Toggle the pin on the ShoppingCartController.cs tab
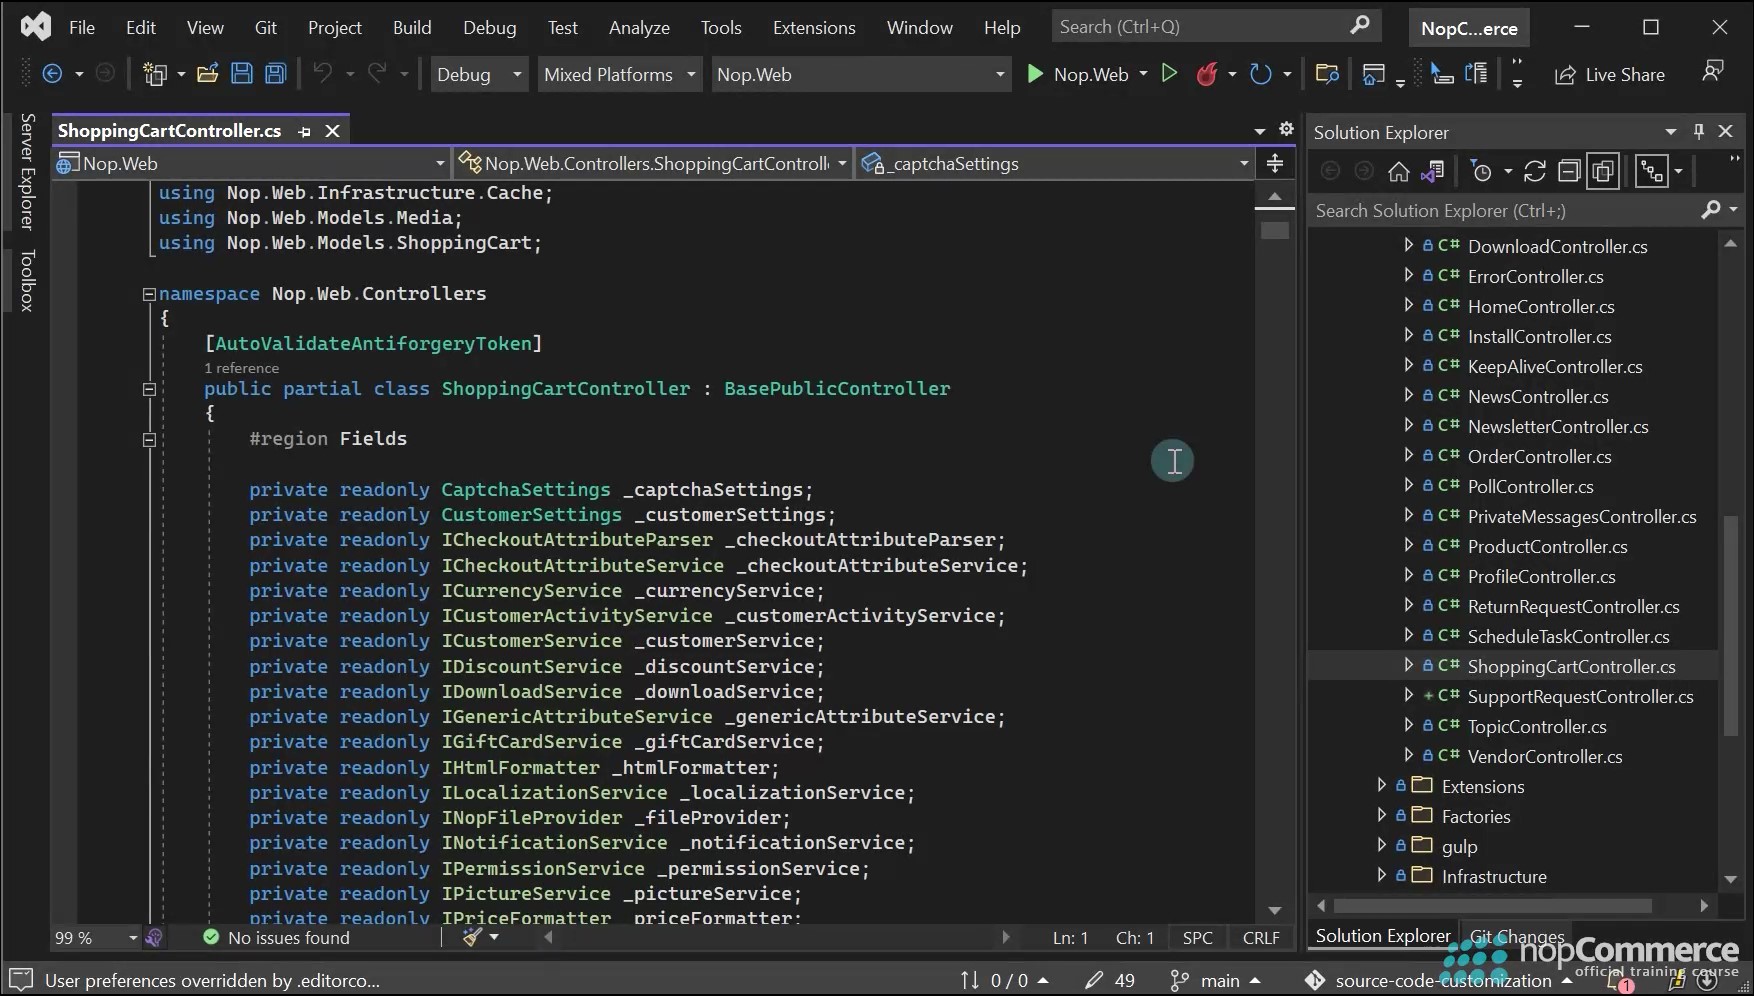Image resolution: width=1754 pixels, height=996 pixels. (x=305, y=131)
